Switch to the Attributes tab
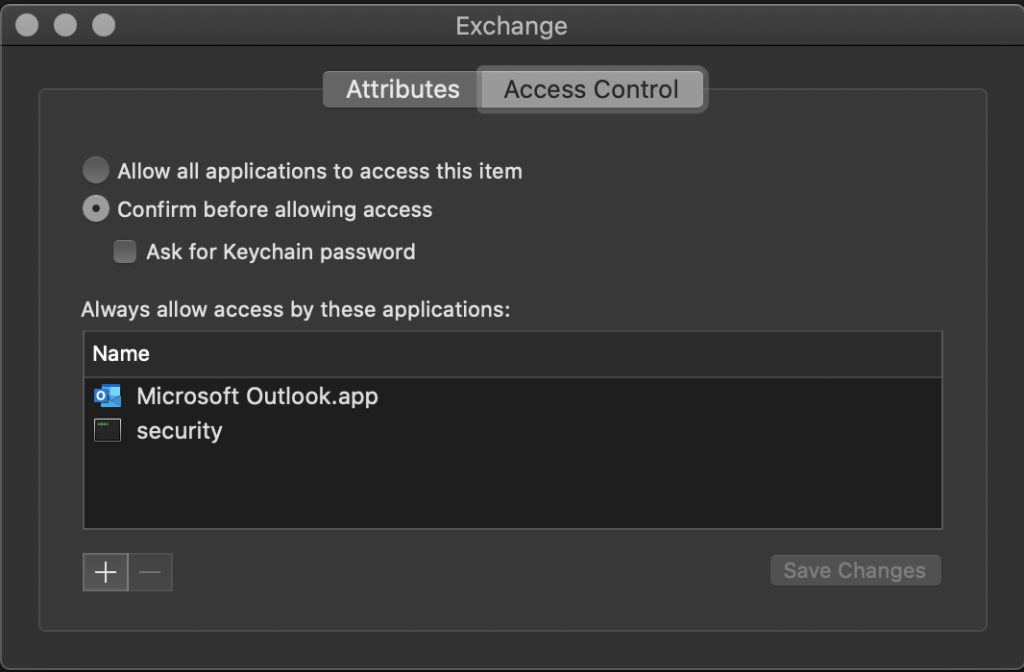The height and width of the screenshot is (672, 1024). pyautogui.click(x=402, y=89)
